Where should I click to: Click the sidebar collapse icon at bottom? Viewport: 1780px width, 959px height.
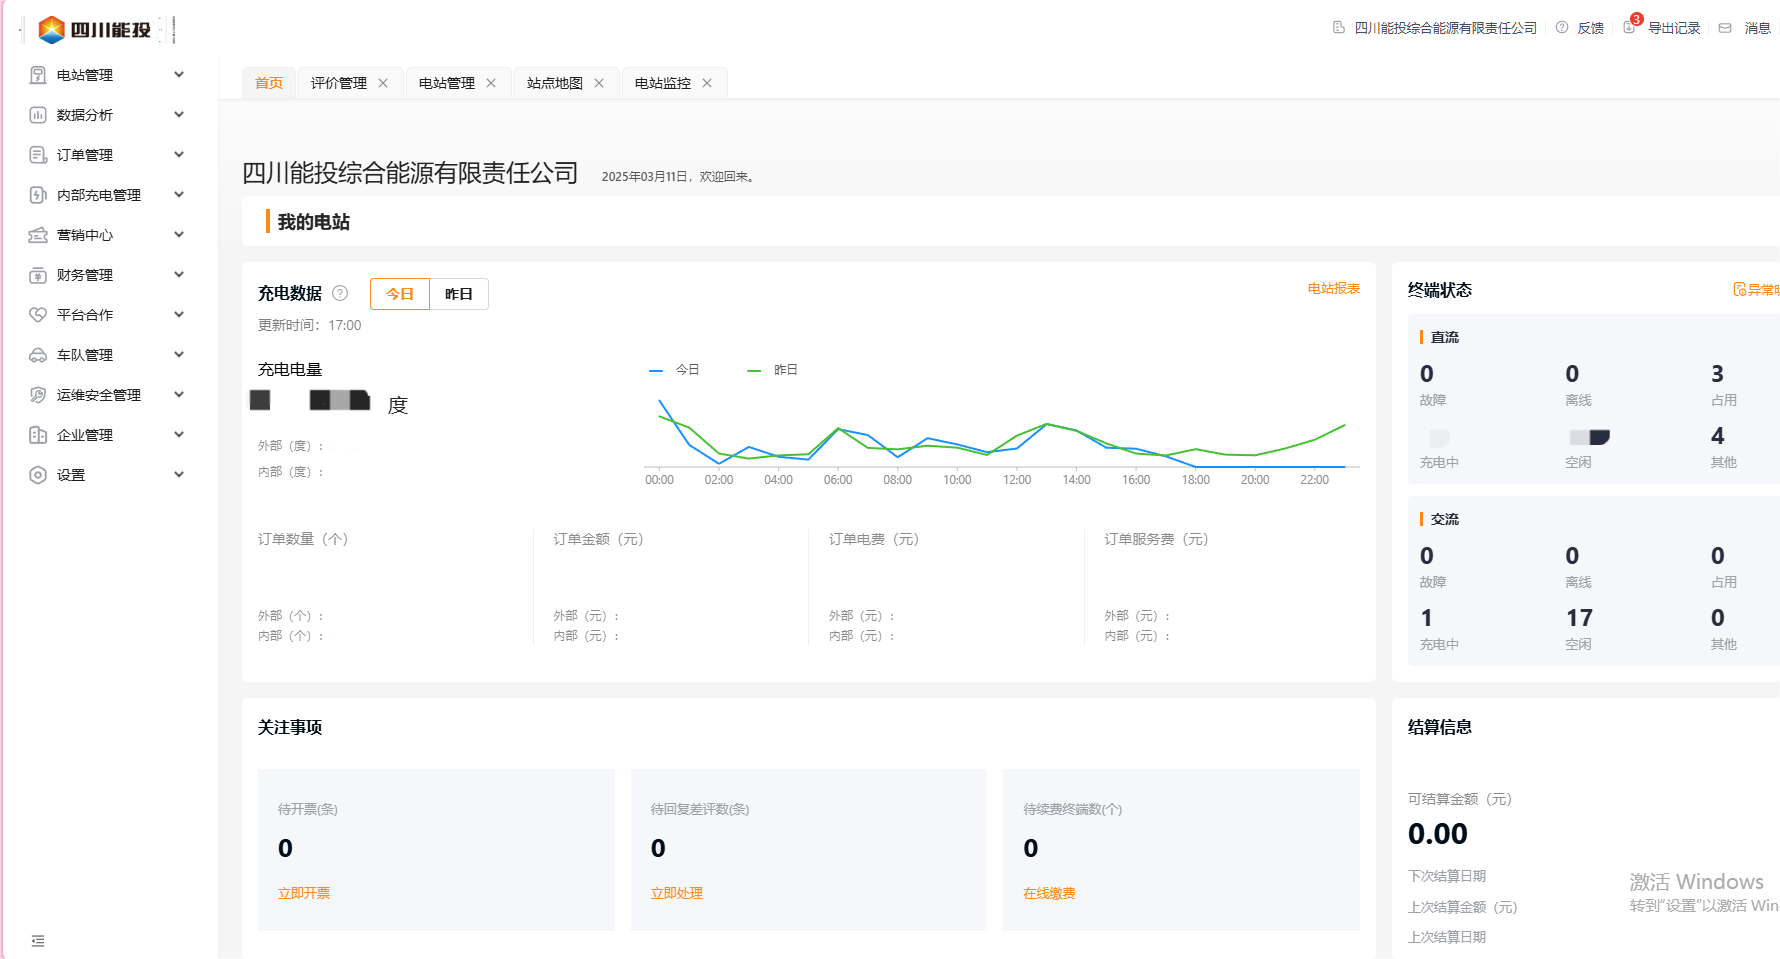38,941
